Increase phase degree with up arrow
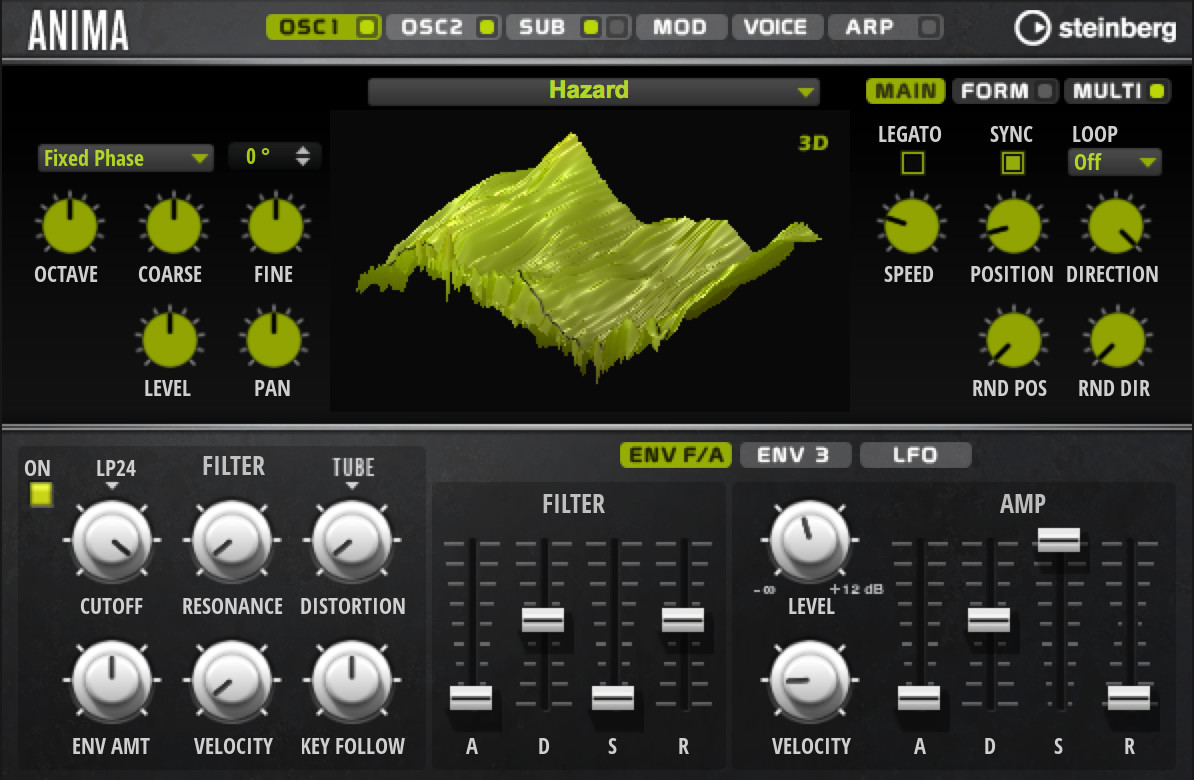 click(x=302, y=150)
